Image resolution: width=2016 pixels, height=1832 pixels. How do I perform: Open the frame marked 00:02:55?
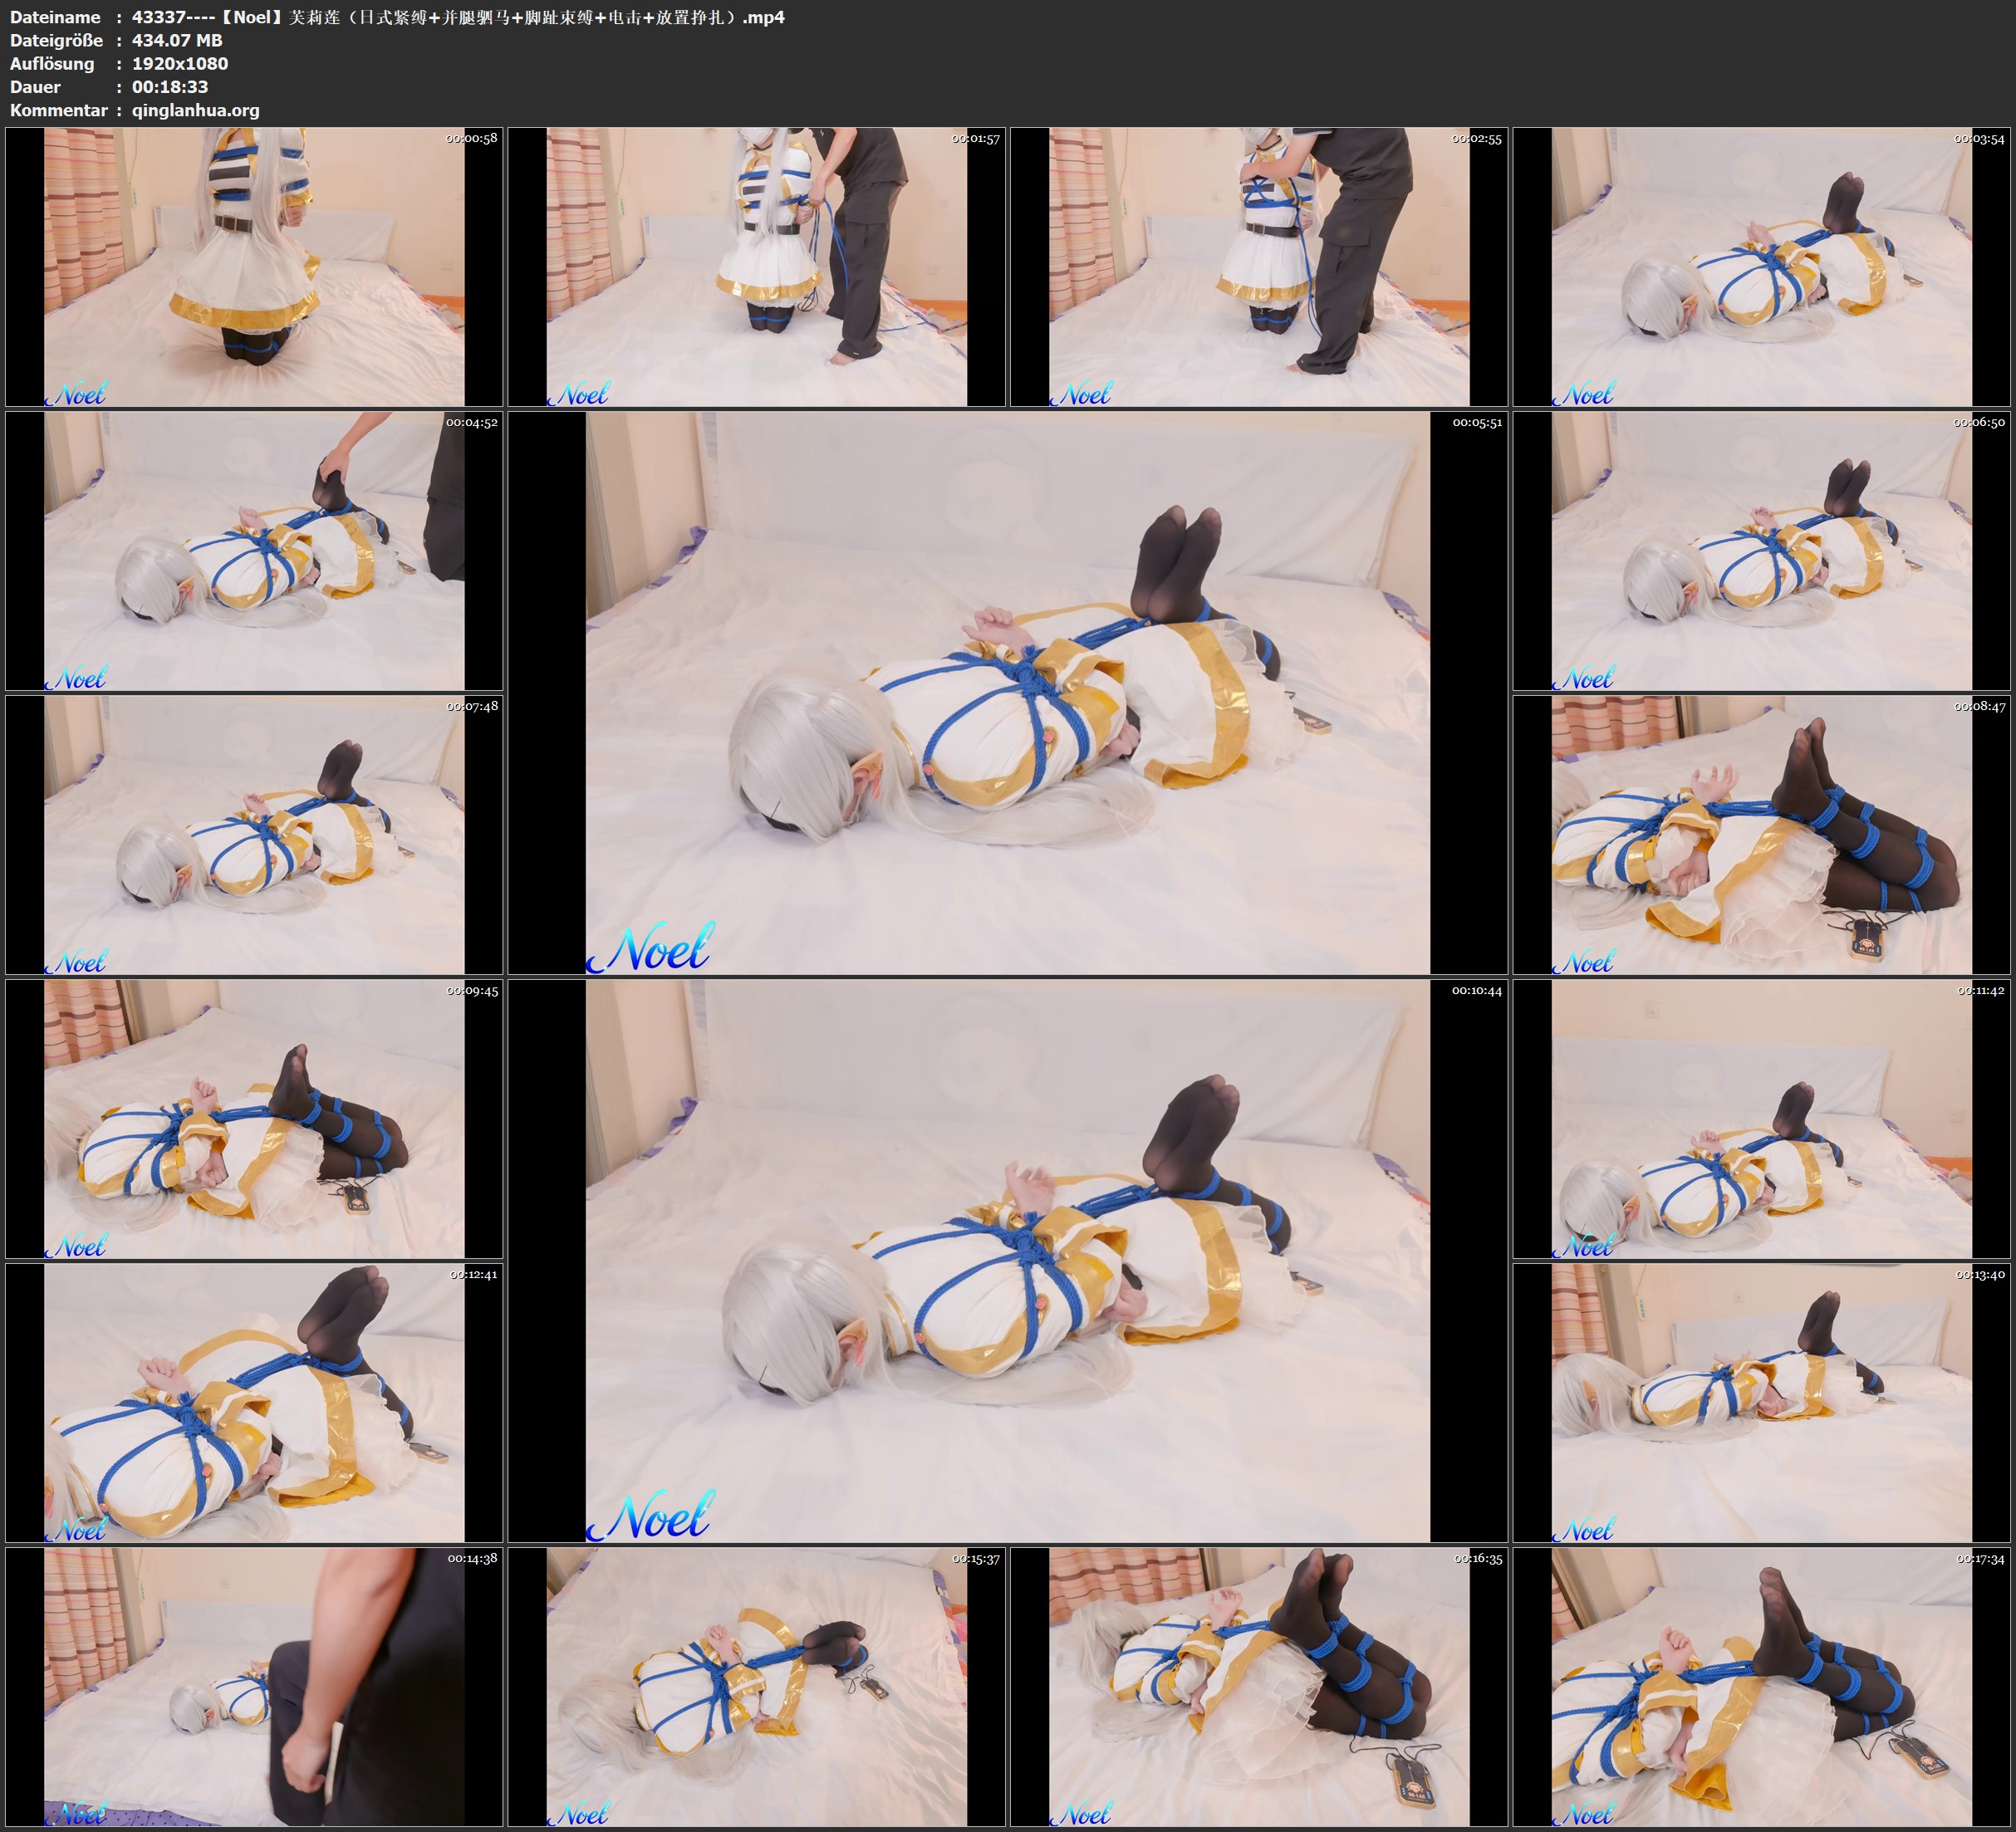pyautogui.click(x=1259, y=267)
